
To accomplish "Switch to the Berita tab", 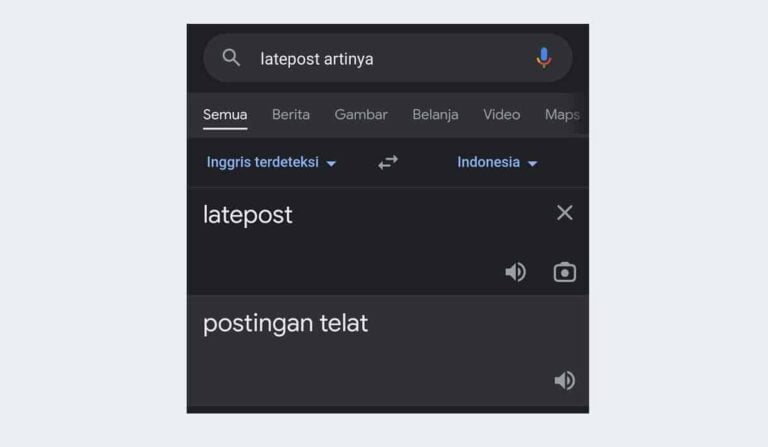I will pos(291,115).
